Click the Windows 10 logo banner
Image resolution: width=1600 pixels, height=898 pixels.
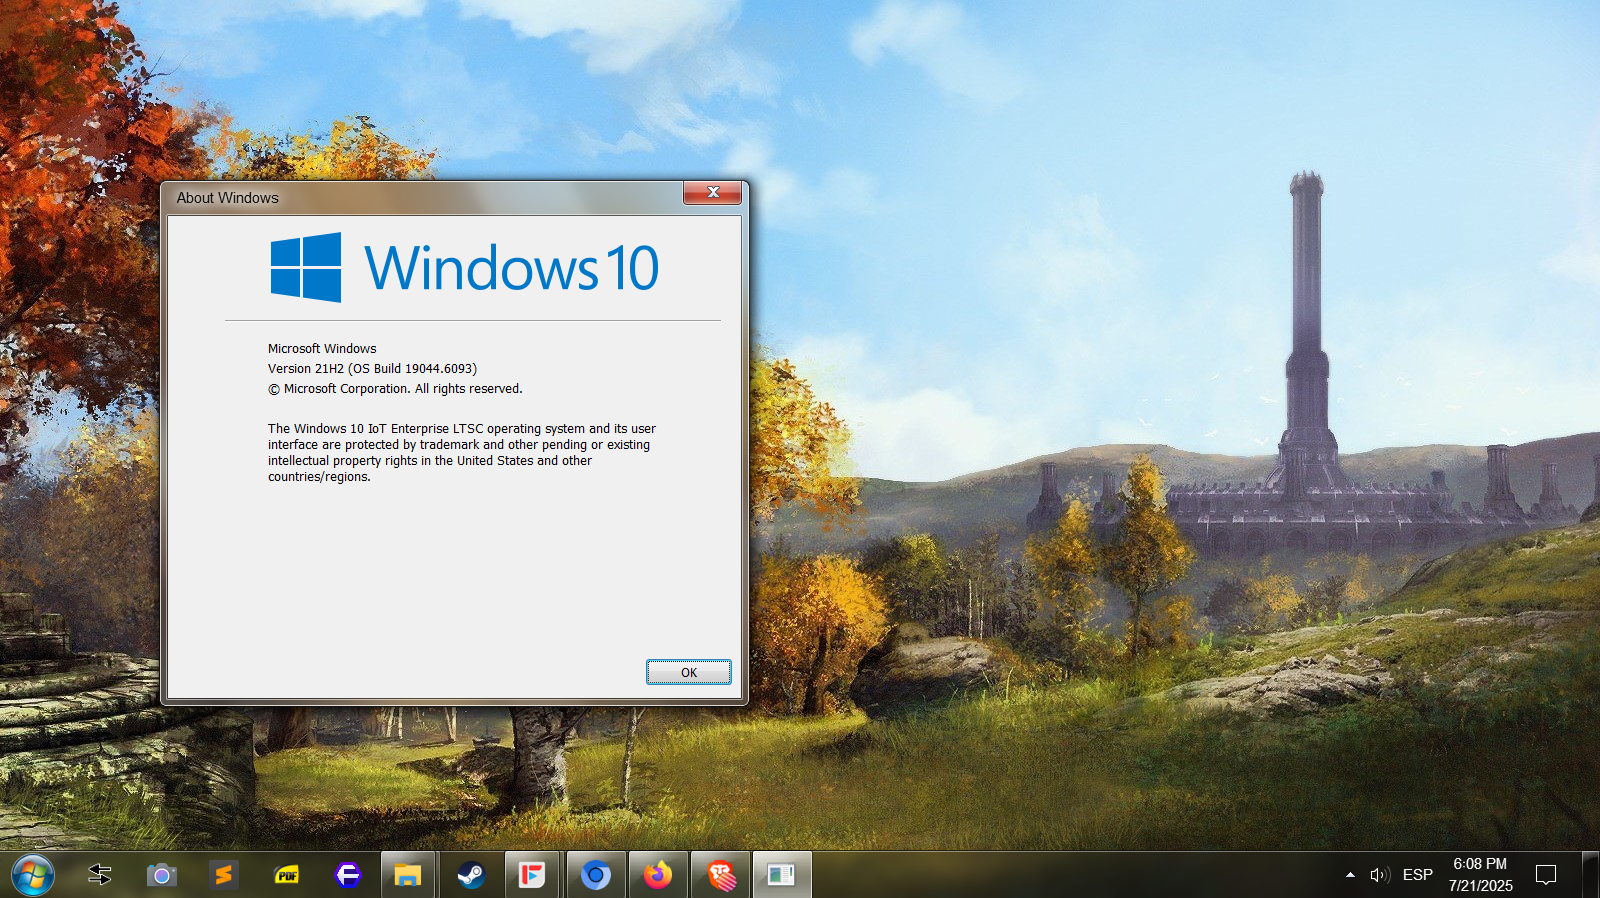click(465, 268)
